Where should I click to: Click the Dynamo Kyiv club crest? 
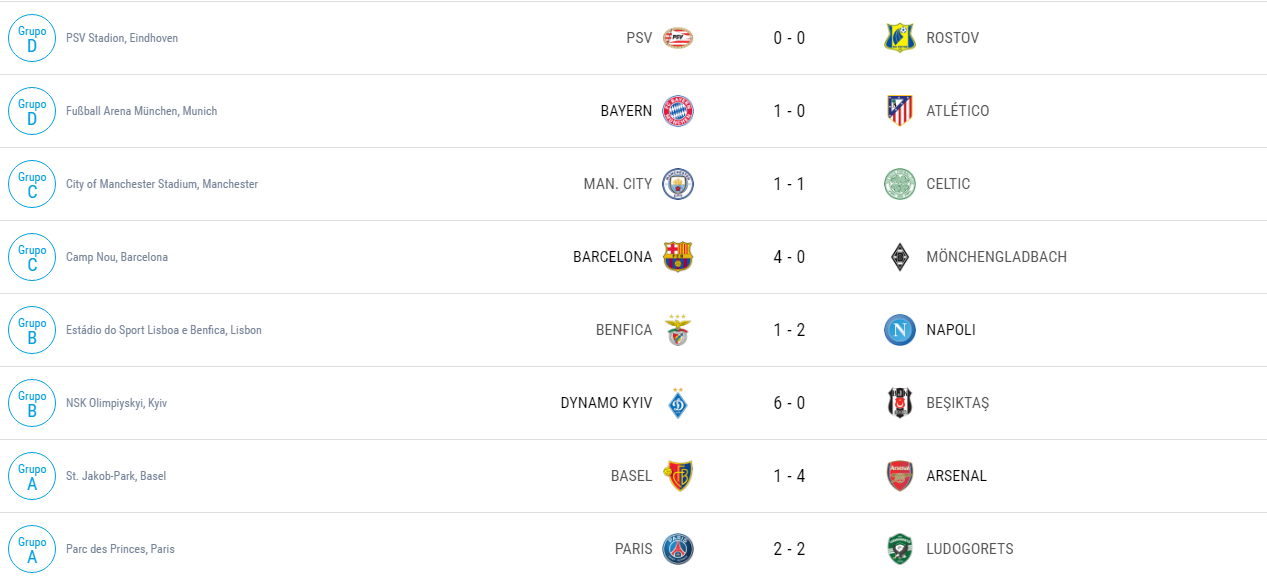[678, 403]
